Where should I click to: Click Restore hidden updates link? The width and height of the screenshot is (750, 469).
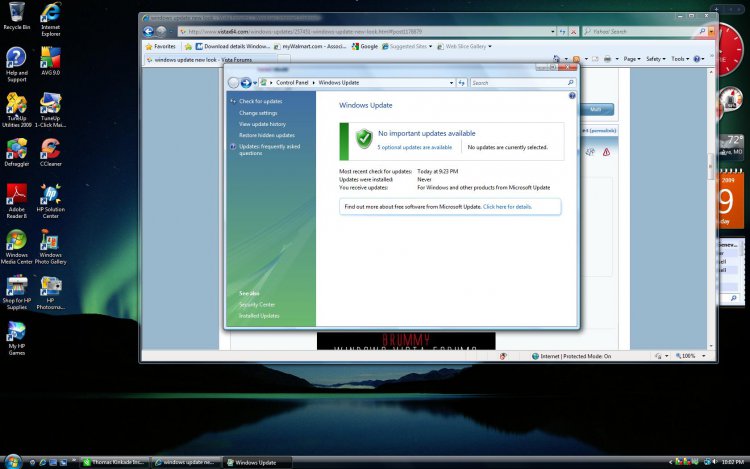click(267, 135)
